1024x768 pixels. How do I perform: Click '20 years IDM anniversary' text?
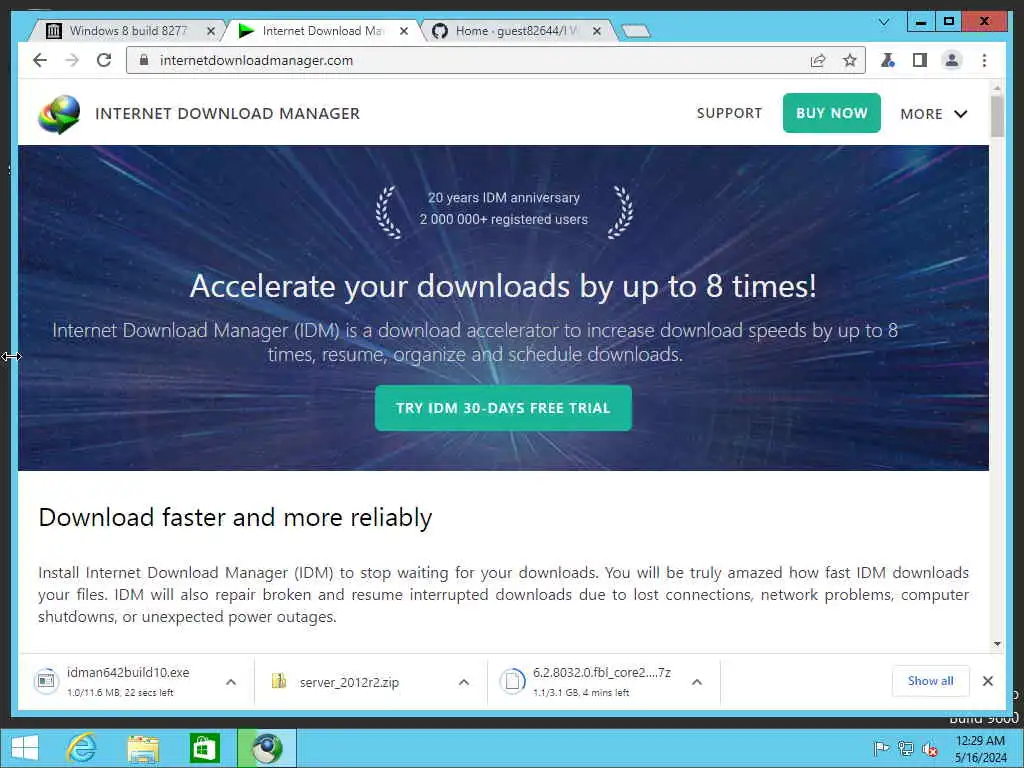point(504,197)
